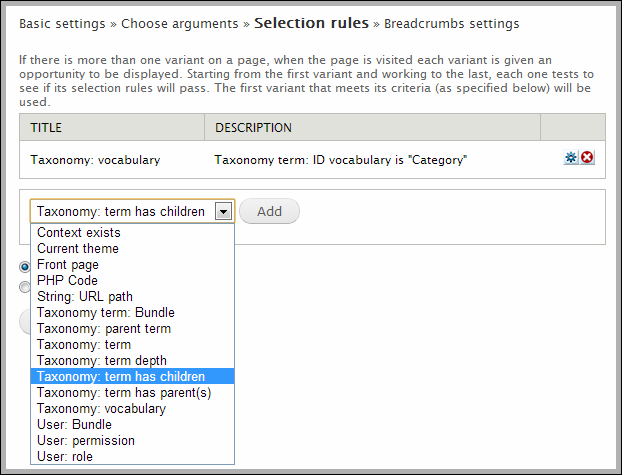Select "Front page" in dropdown list
Image resolution: width=622 pixels, height=475 pixels.
coord(68,265)
